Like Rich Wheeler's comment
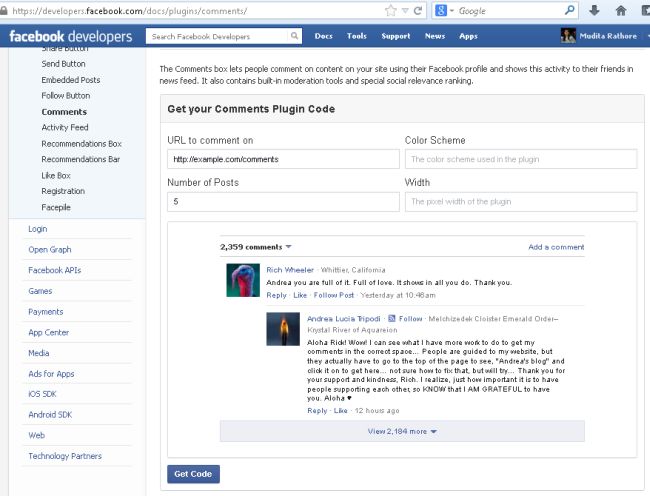 coord(300,295)
